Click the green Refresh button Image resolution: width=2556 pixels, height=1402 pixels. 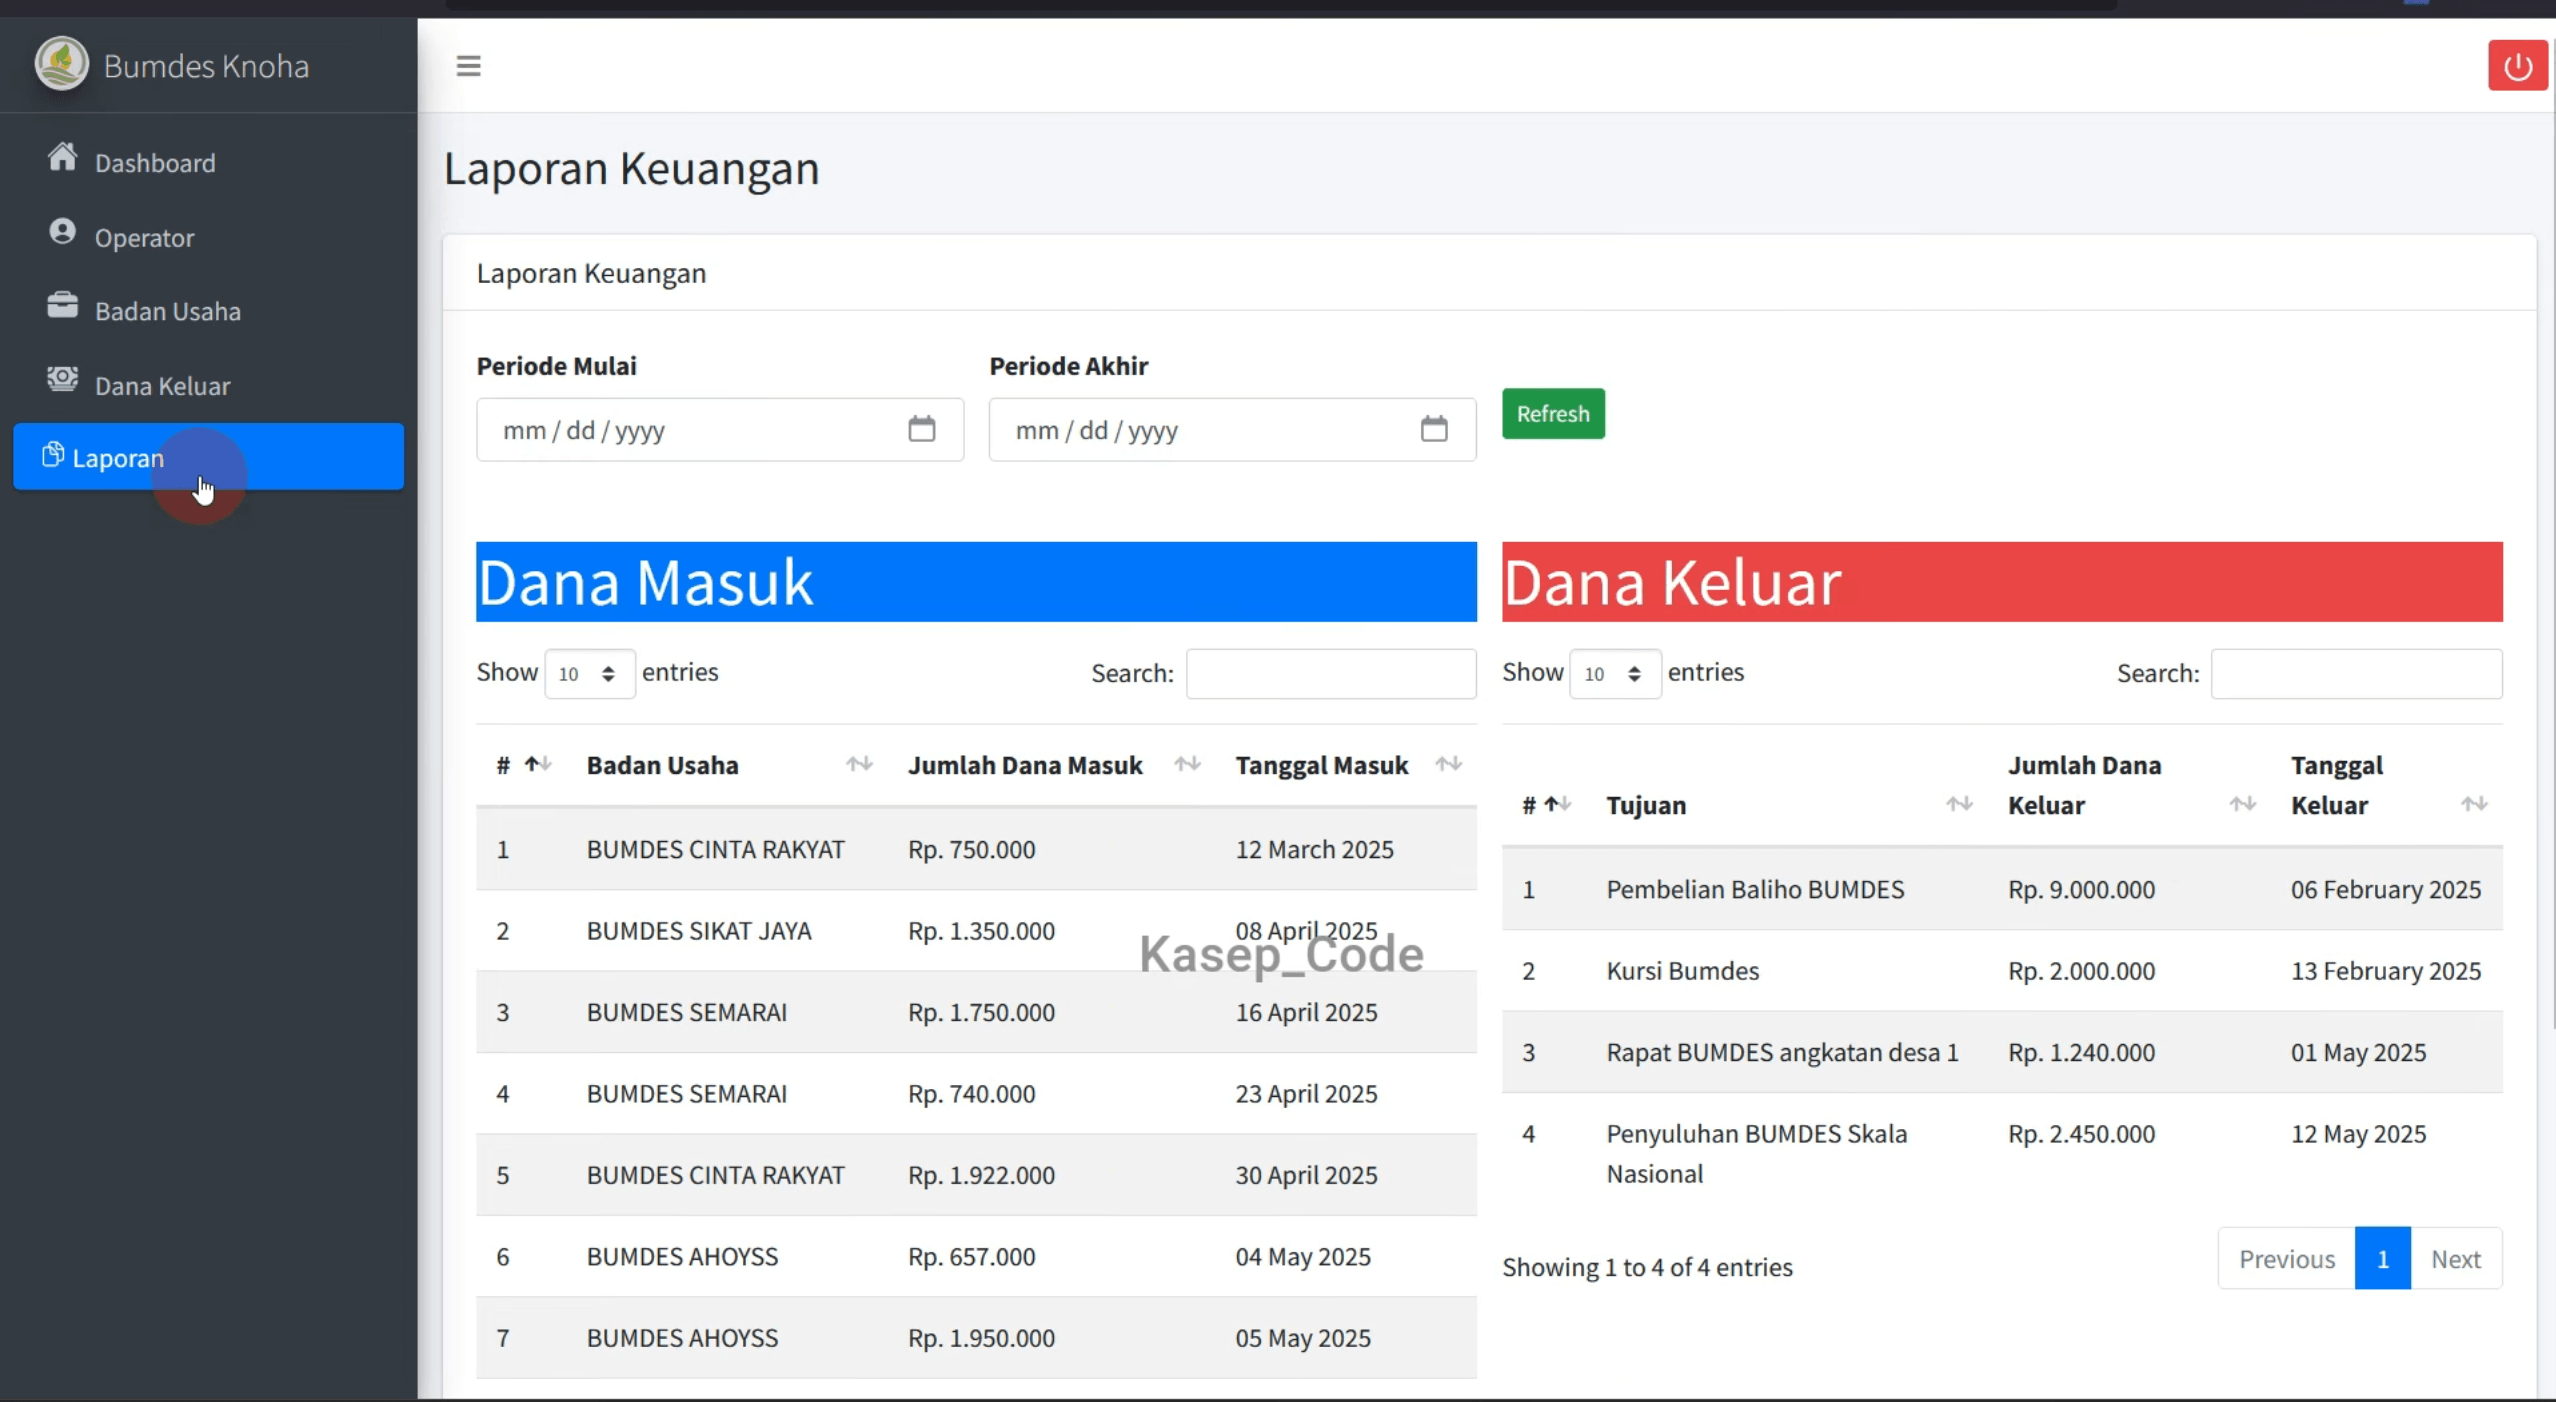pos(1552,414)
